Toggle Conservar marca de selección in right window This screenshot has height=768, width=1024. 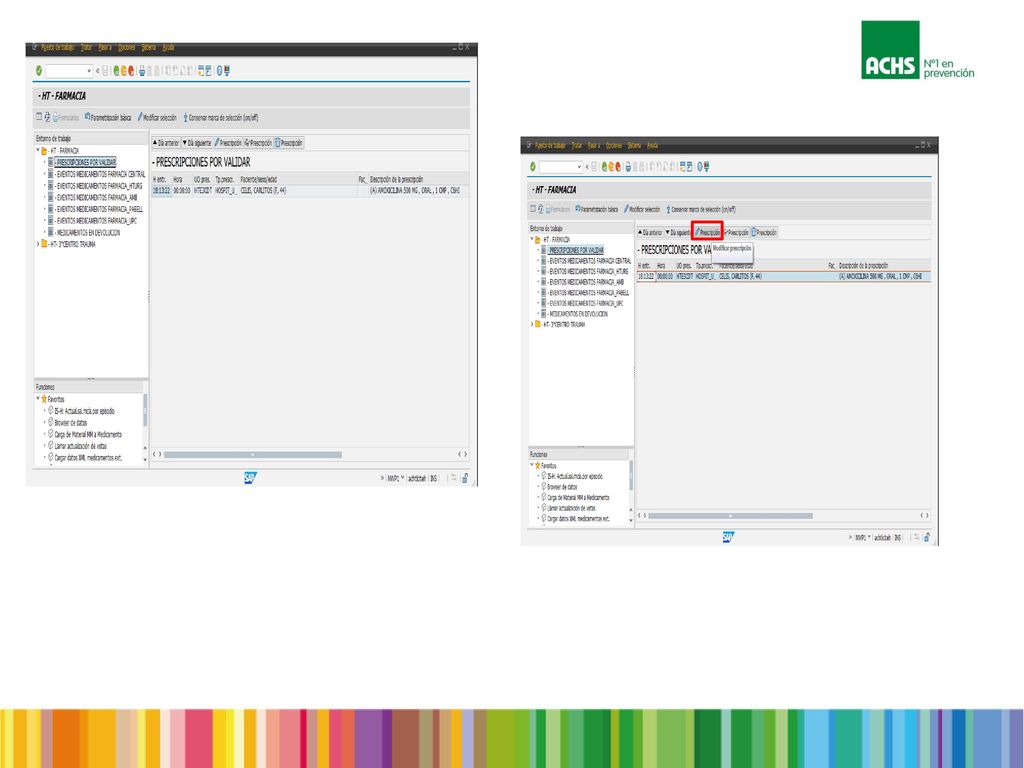coord(701,210)
